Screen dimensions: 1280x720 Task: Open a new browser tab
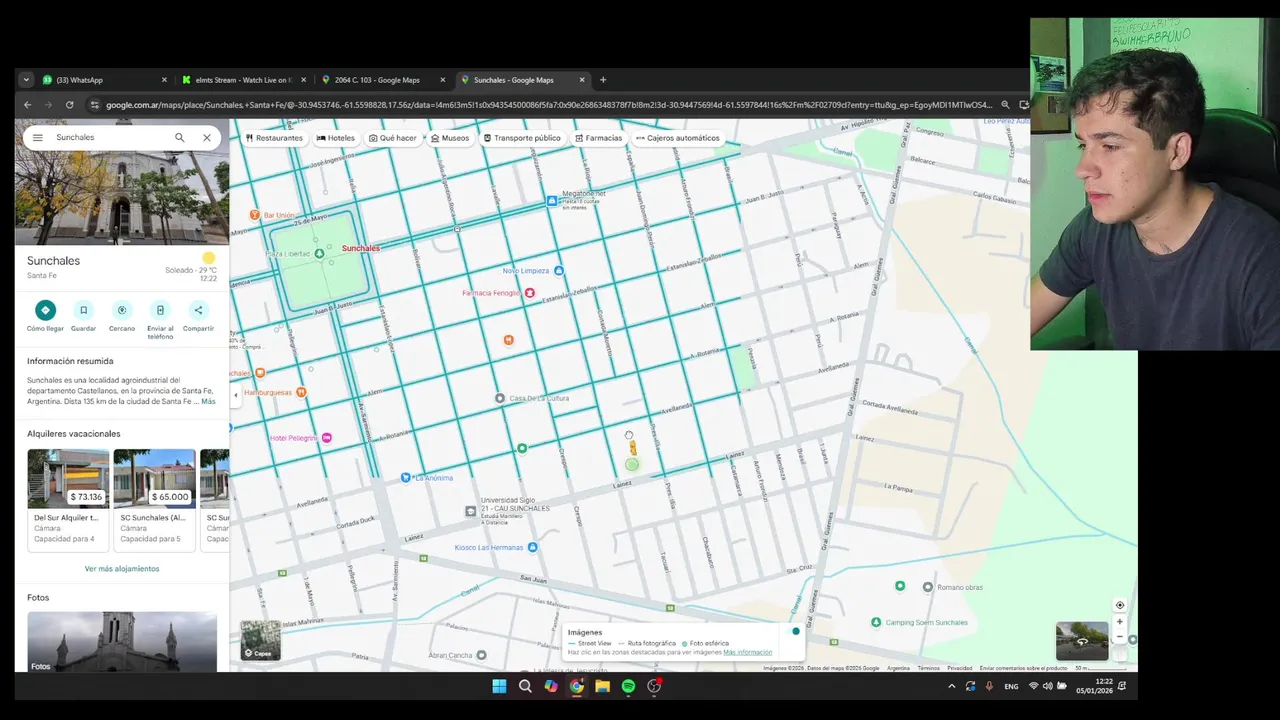tap(603, 80)
